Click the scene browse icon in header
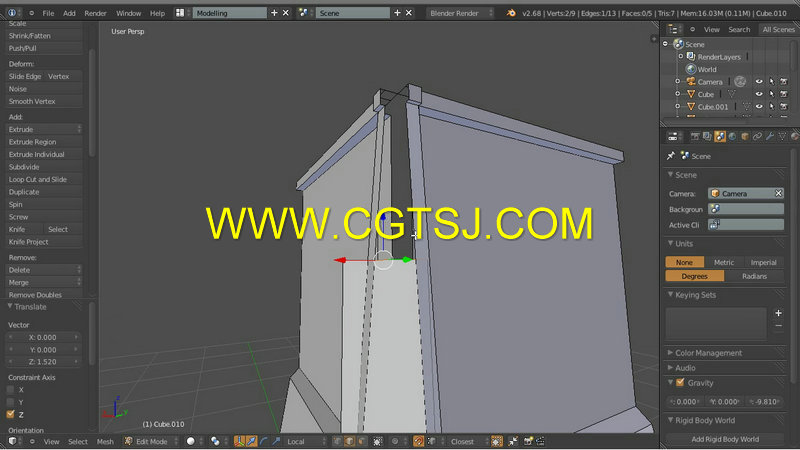 [x=303, y=13]
